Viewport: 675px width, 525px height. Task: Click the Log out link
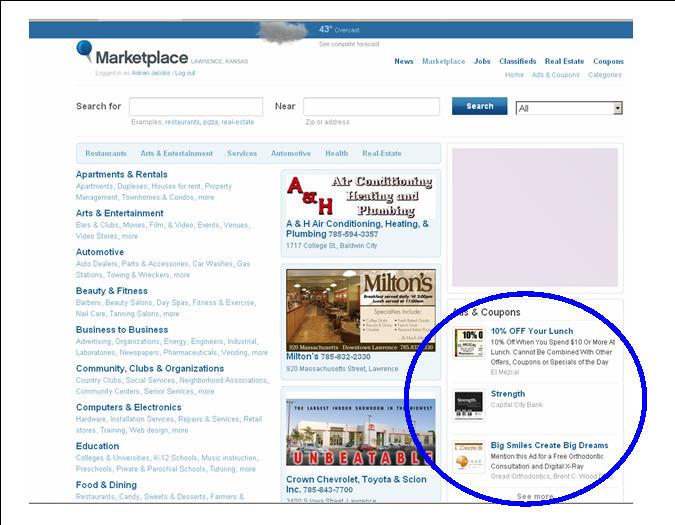pyautogui.click(x=185, y=73)
